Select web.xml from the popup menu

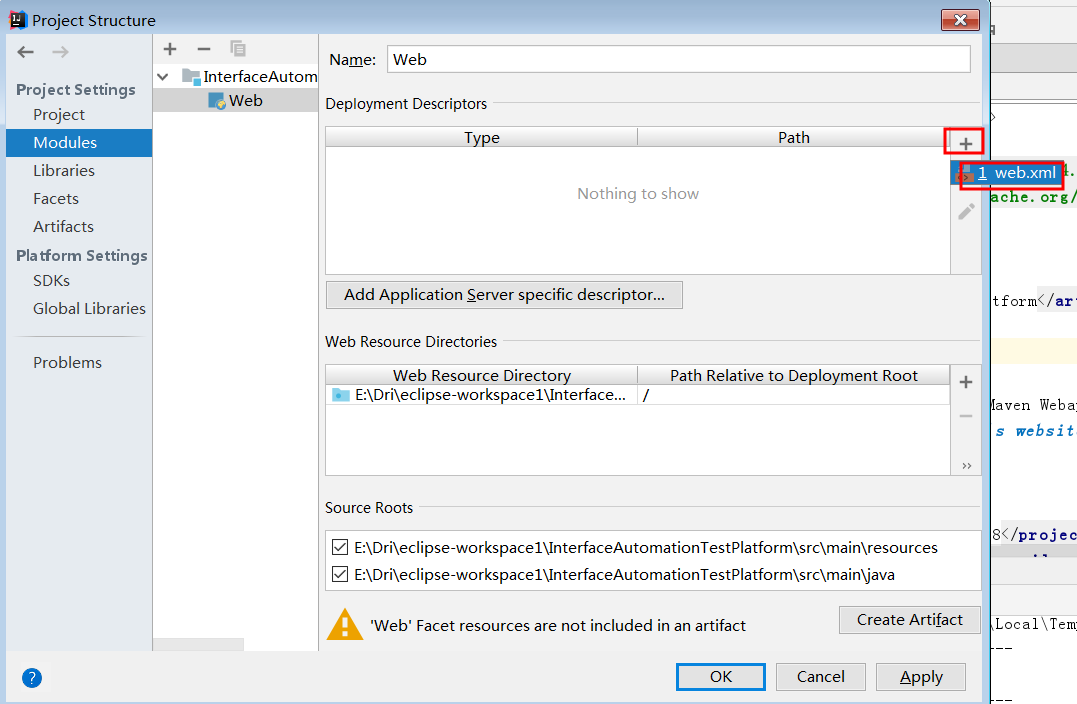tap(1007, 173)
